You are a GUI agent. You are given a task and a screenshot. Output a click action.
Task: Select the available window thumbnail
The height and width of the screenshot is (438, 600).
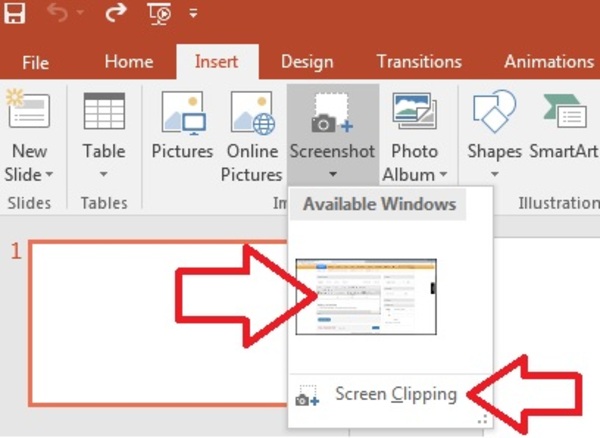tap(366, 295)
